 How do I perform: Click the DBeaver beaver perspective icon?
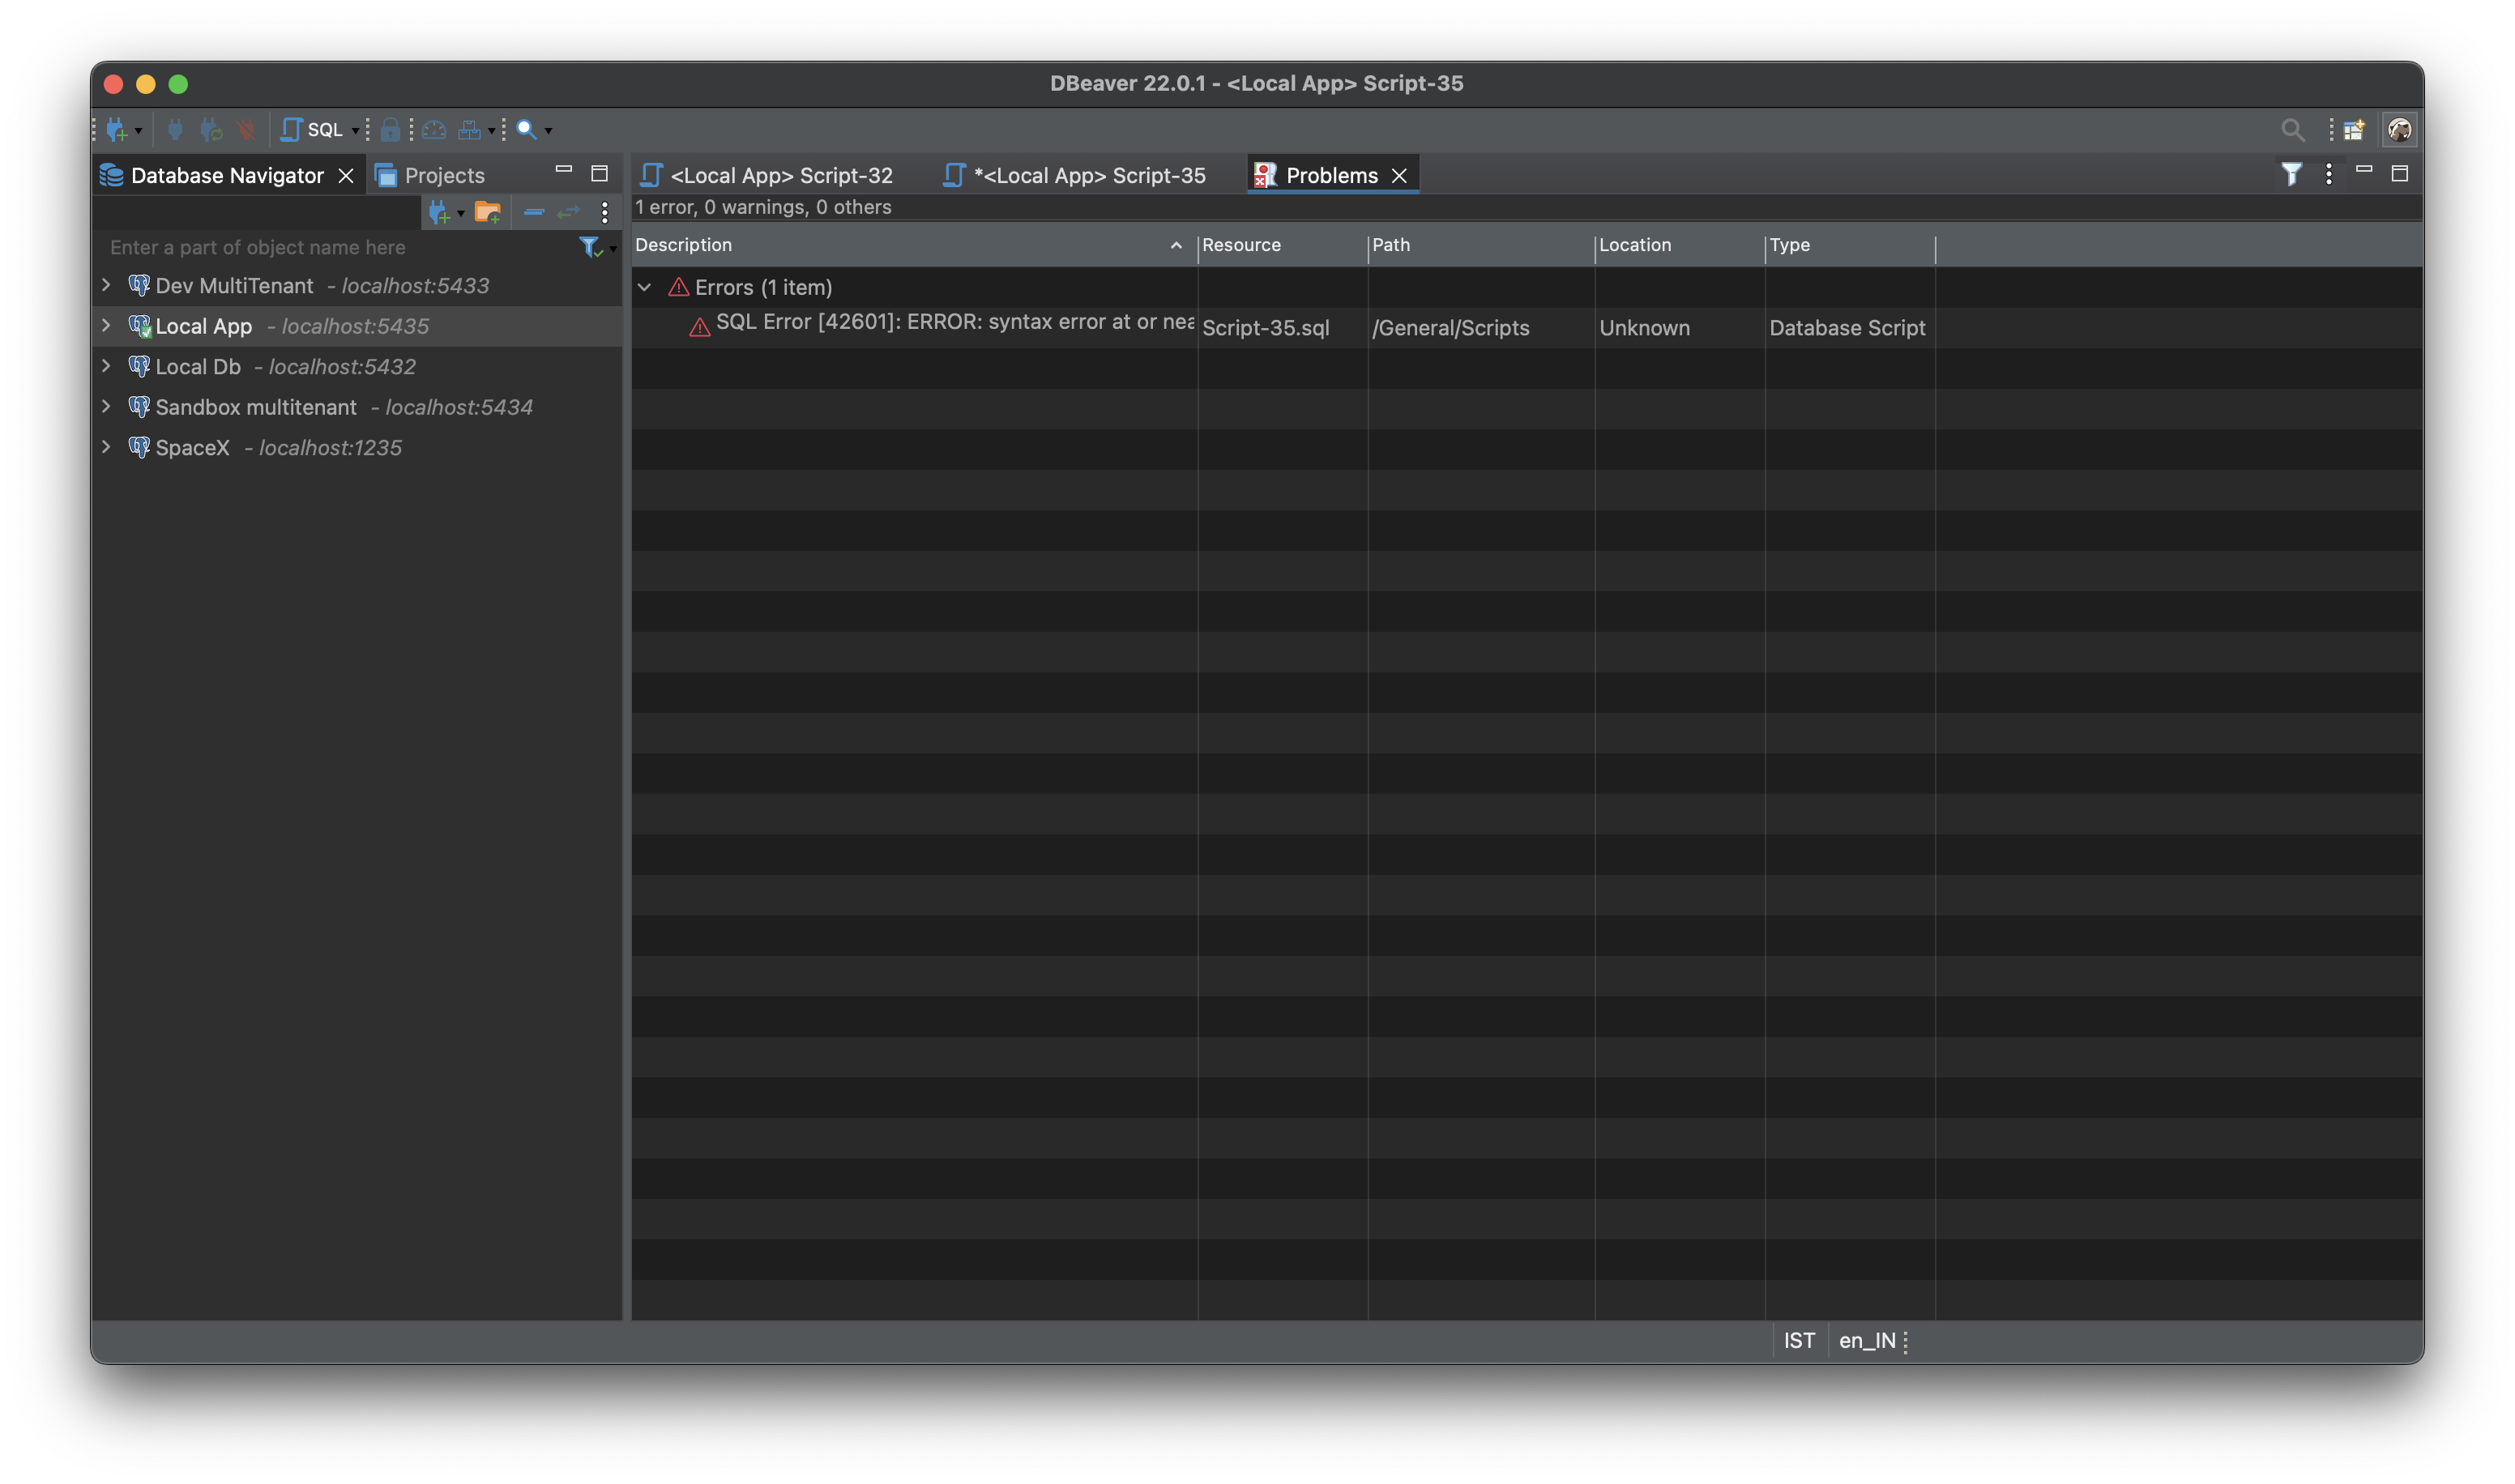click(2399, 130)
